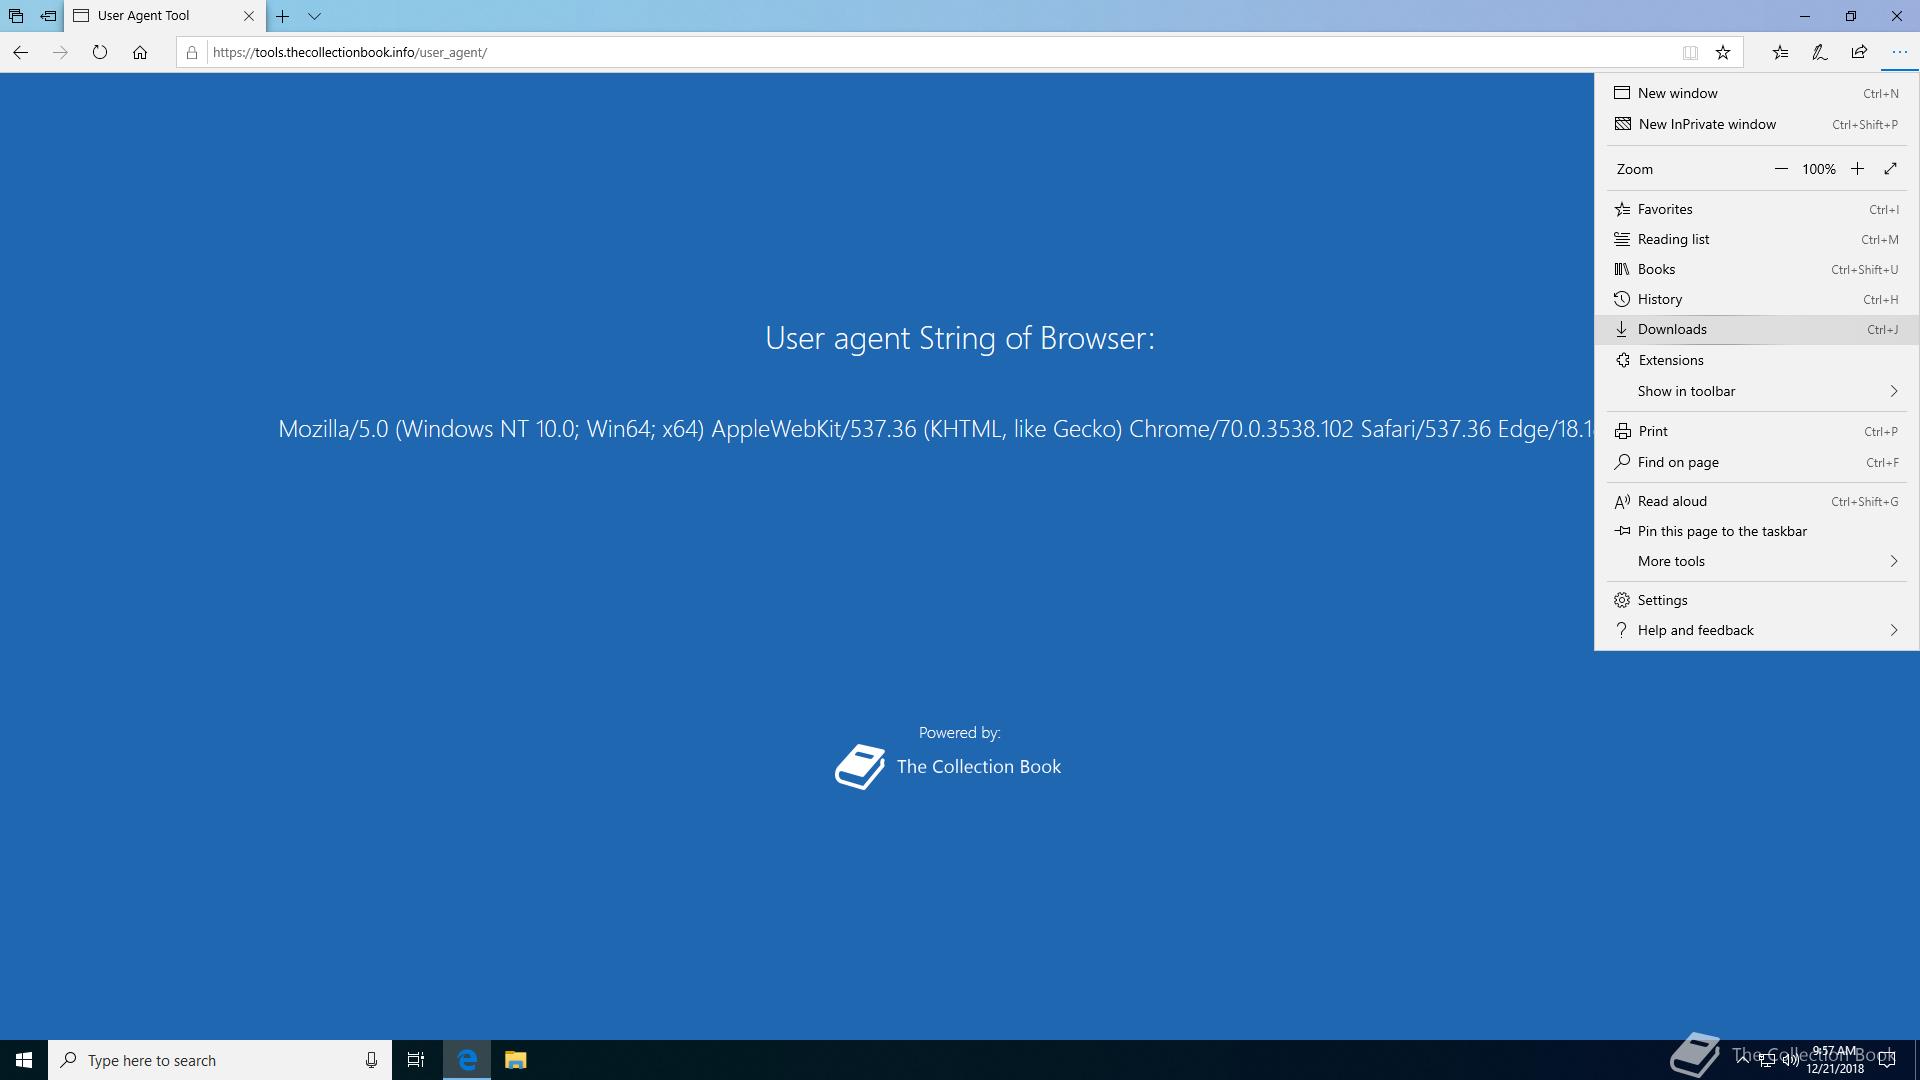Click the Home button icon
Viewport: 1920px width, 1080px height.
(140, 52)
